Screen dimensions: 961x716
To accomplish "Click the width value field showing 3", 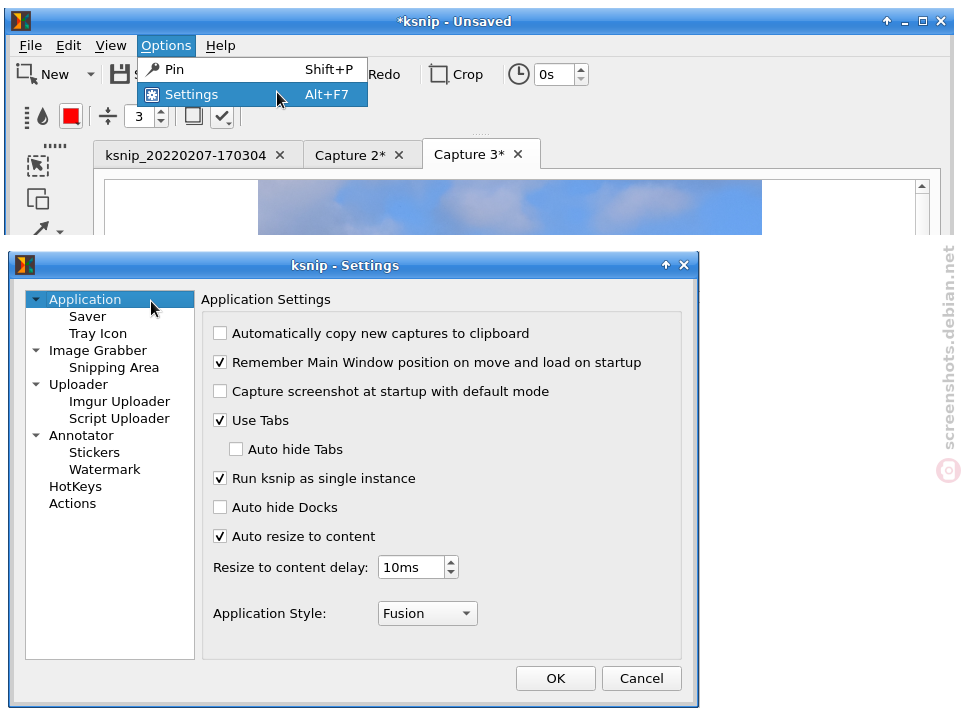I will tap(139, 116).
